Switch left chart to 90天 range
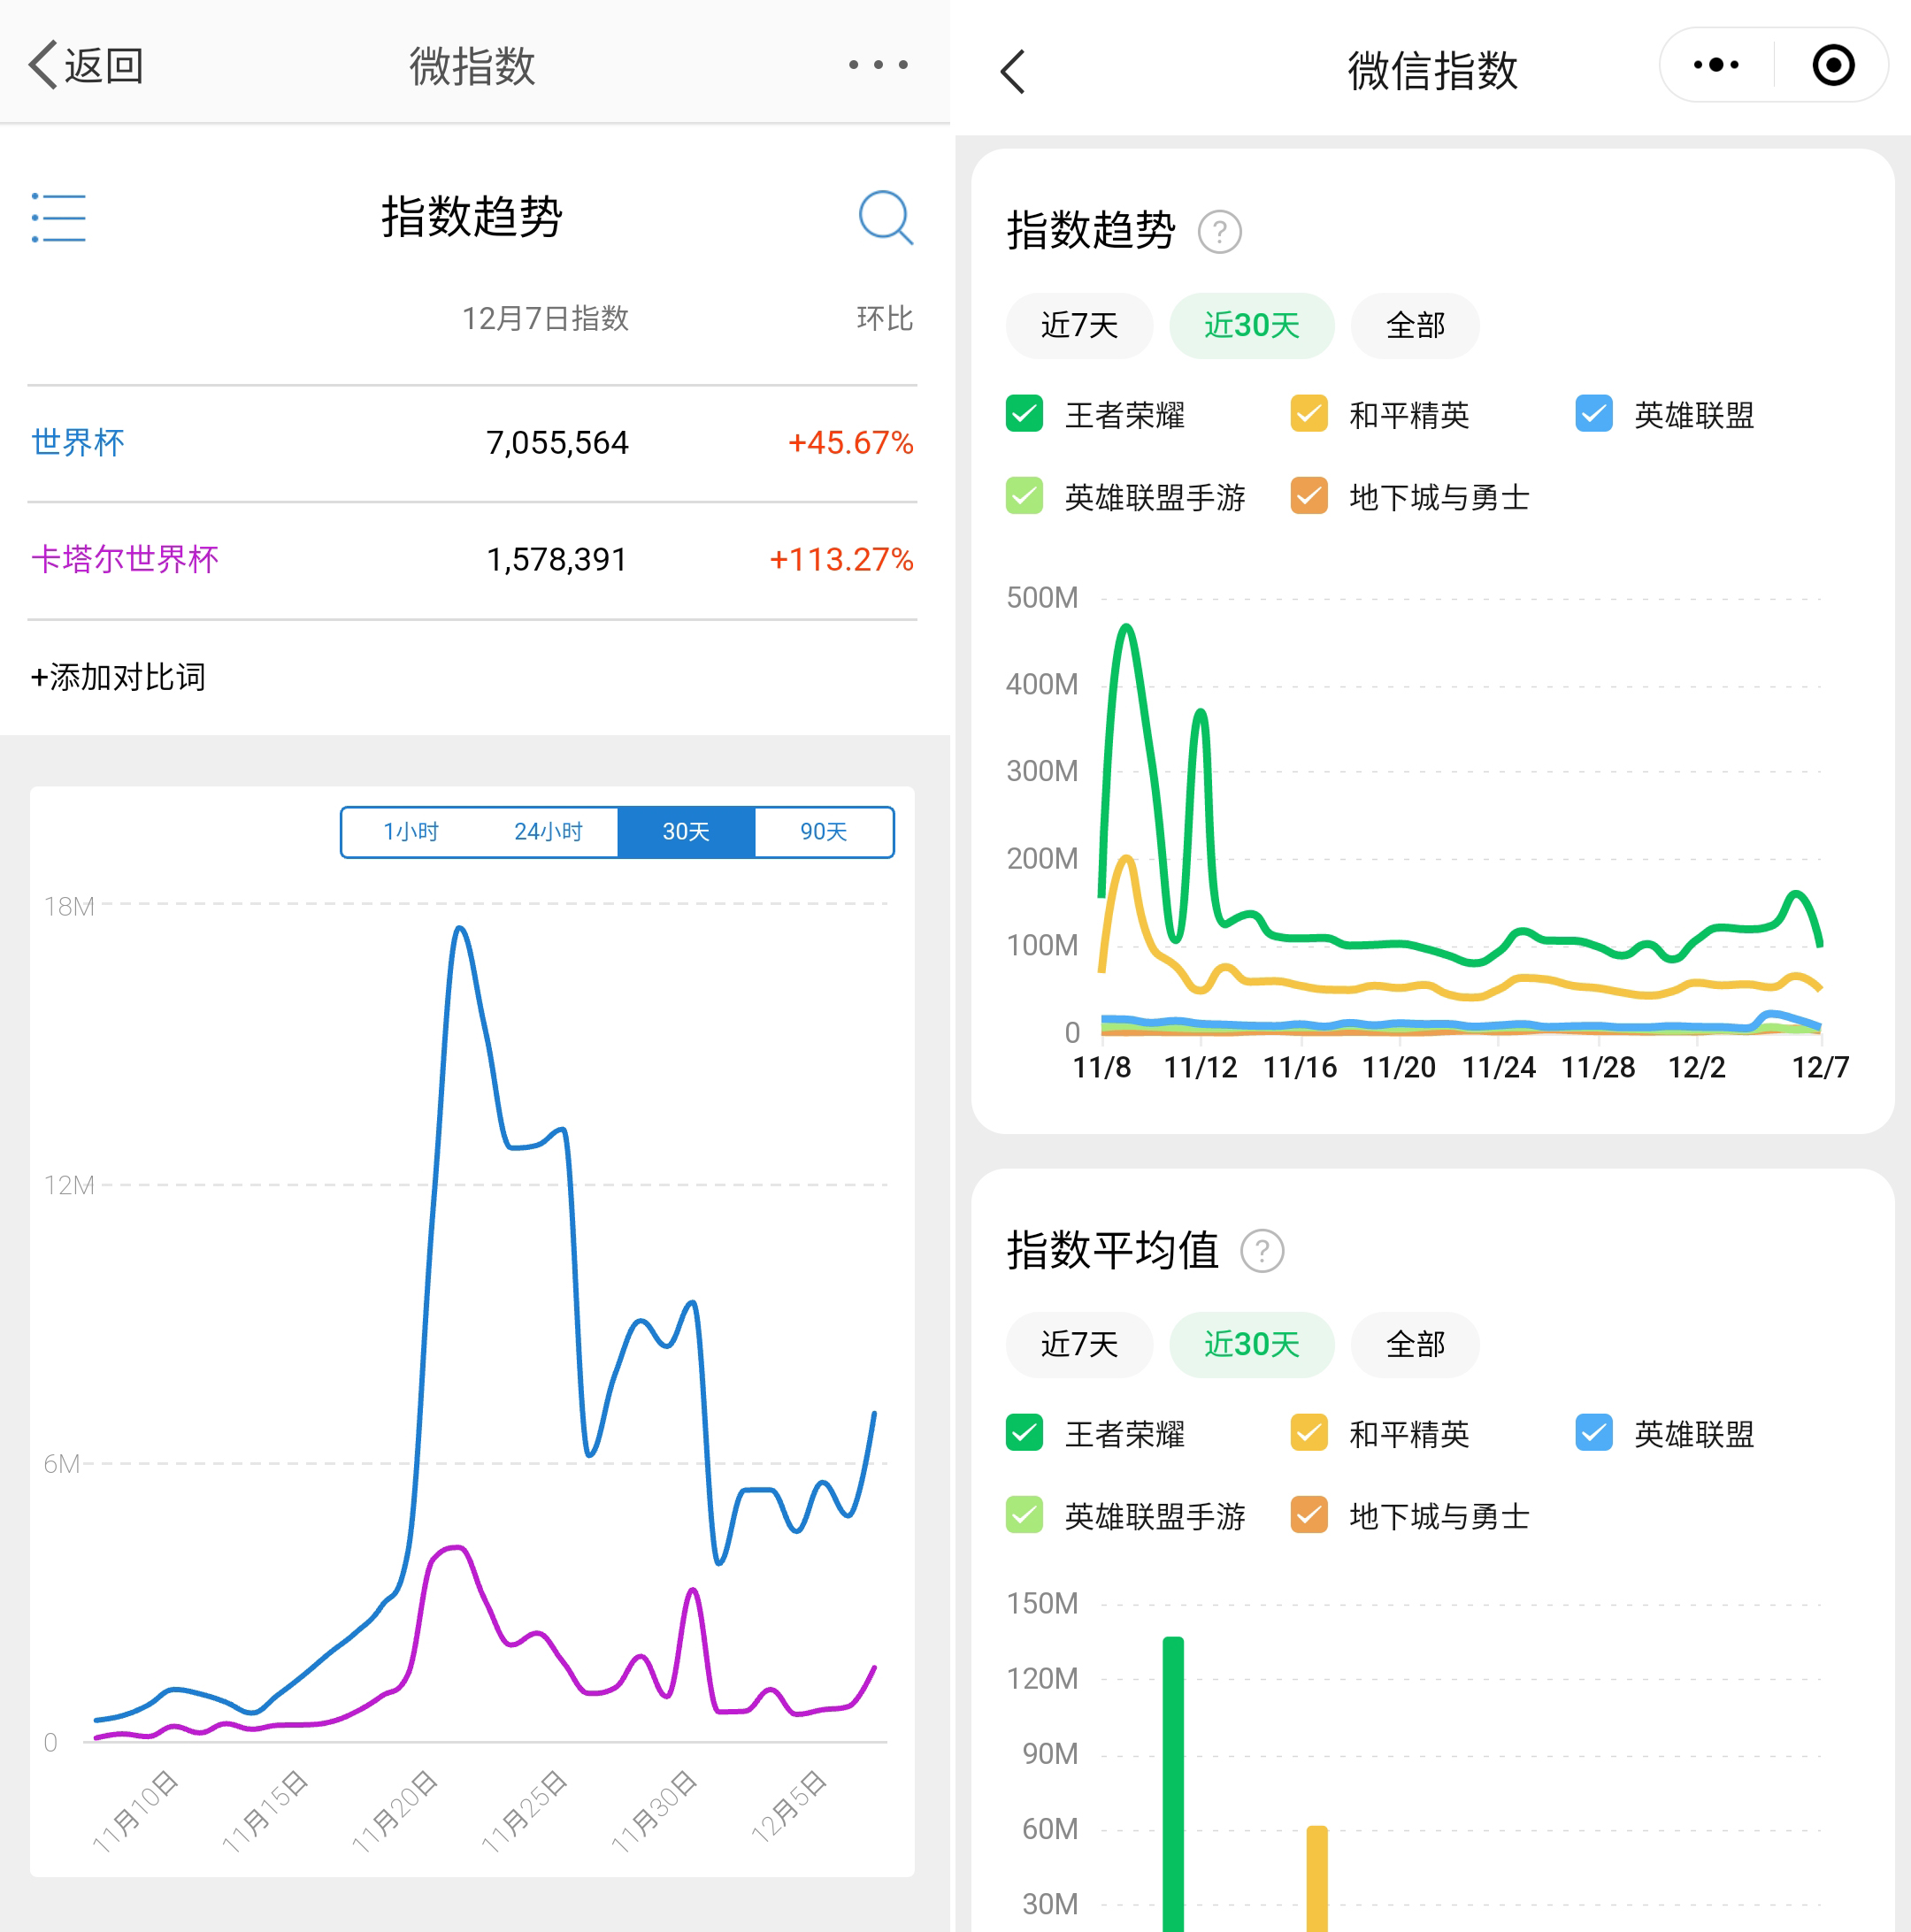The image size is (1911, 1932). [823, 832]
